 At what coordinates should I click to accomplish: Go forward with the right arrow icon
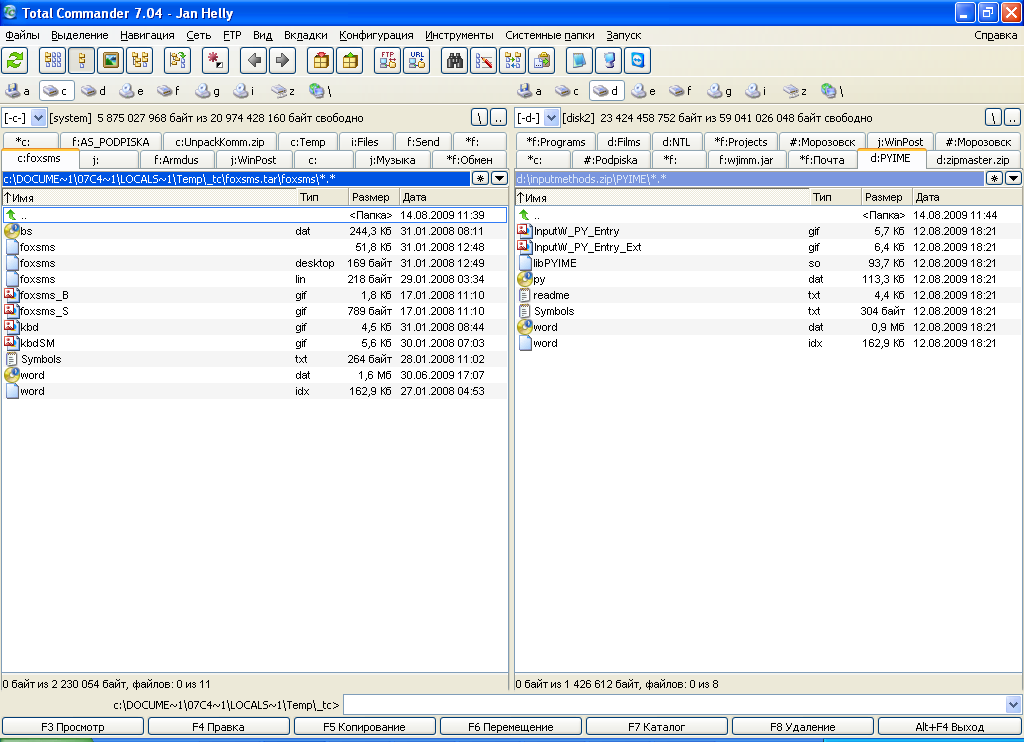[283, 61]
